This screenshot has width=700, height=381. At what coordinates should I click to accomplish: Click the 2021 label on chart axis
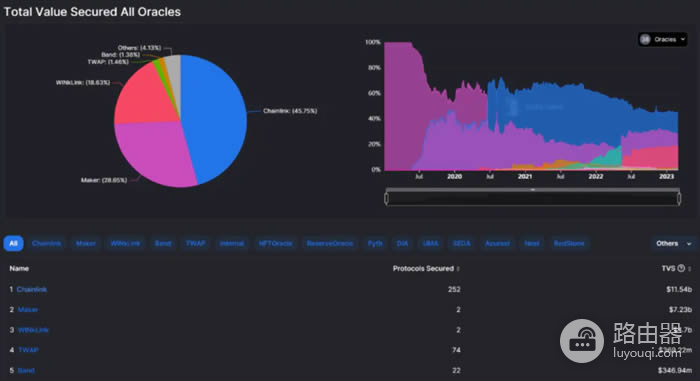point(525,176)
